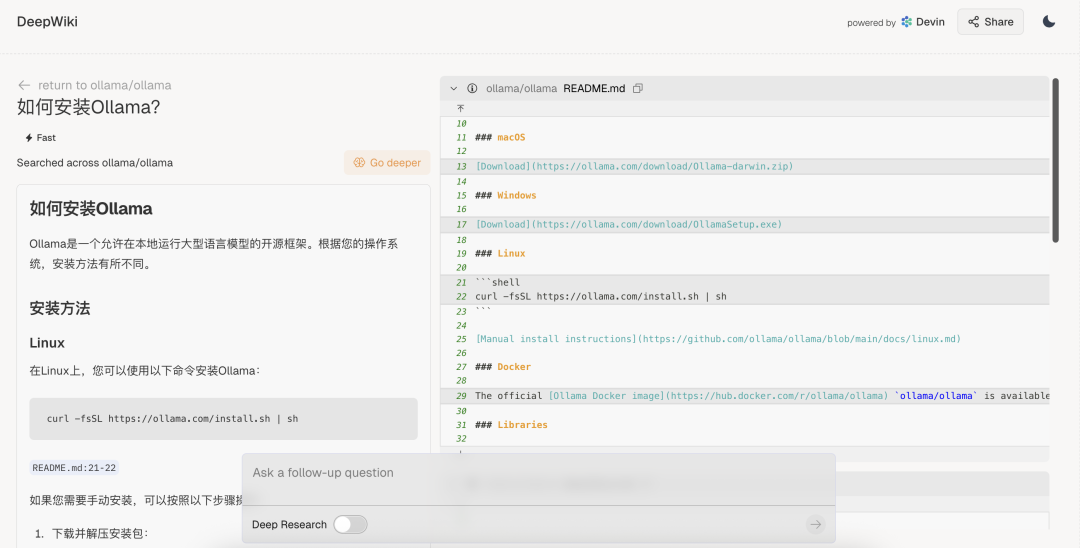Collapse the README.md file panel chevron

coord(453,88)
